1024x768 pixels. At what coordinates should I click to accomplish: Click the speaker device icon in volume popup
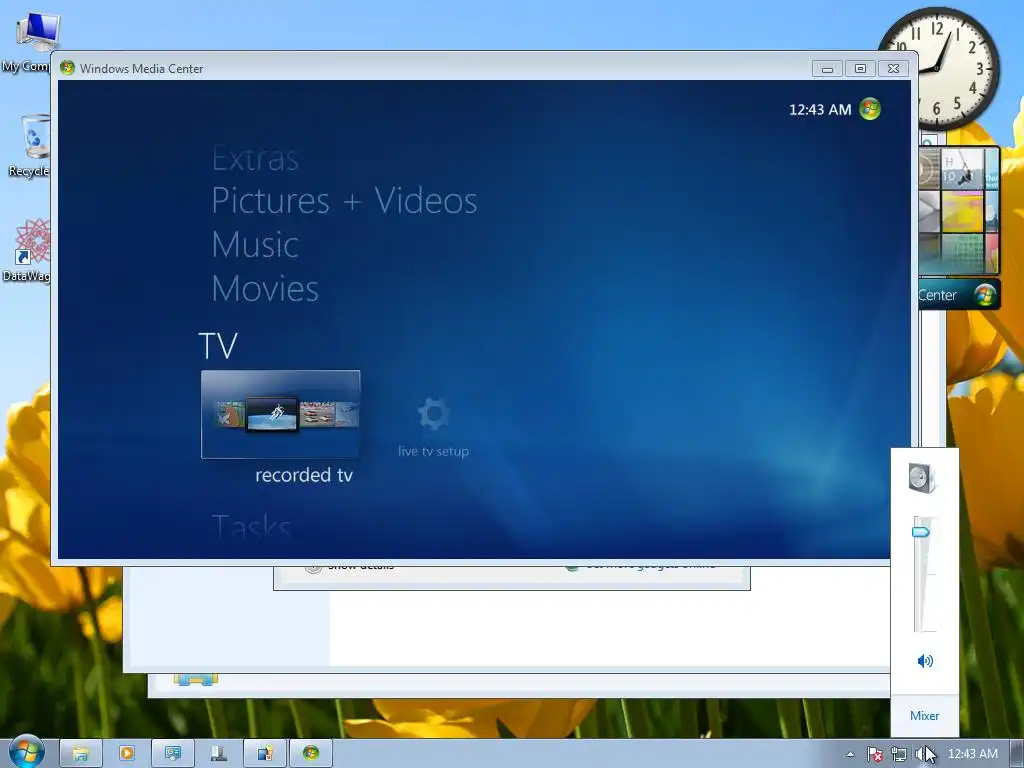point(923,478)
